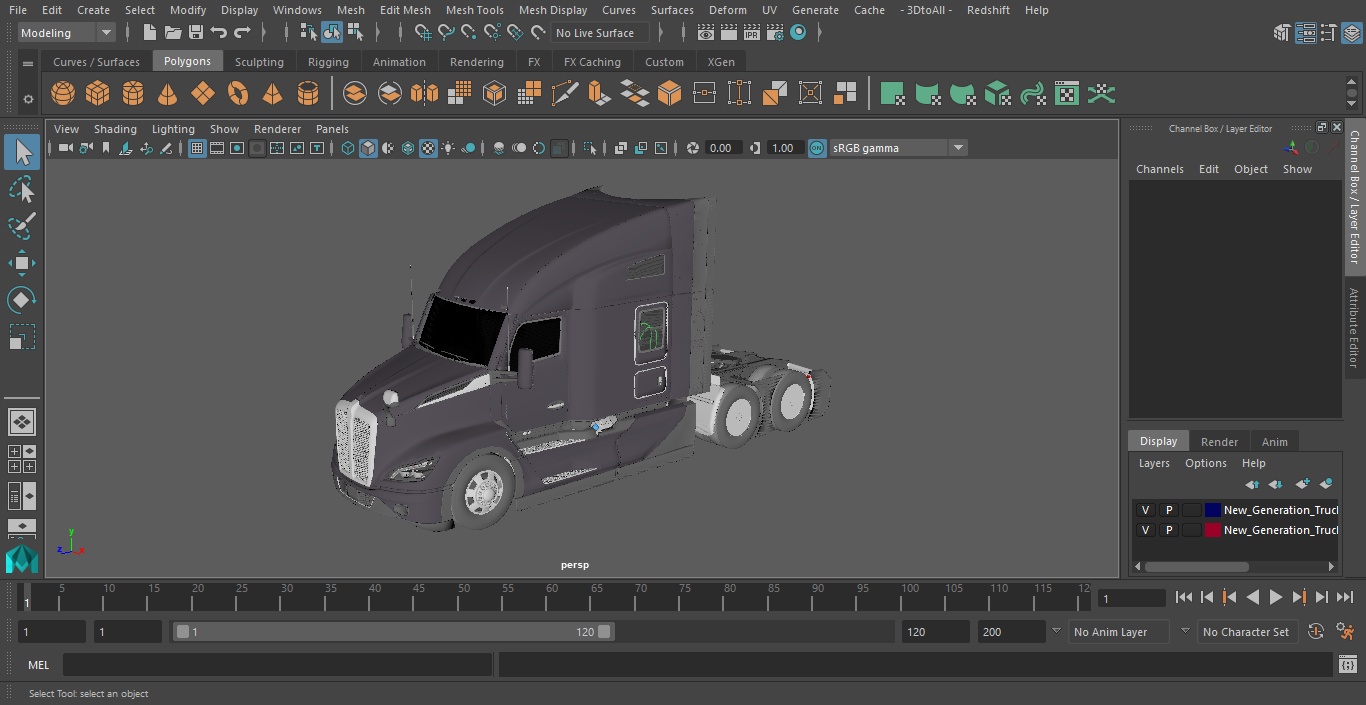Select the Rotate tool in the toolbox
Image resolution: width=1366 pixels, height=705 pixels.
coord(22,300)
